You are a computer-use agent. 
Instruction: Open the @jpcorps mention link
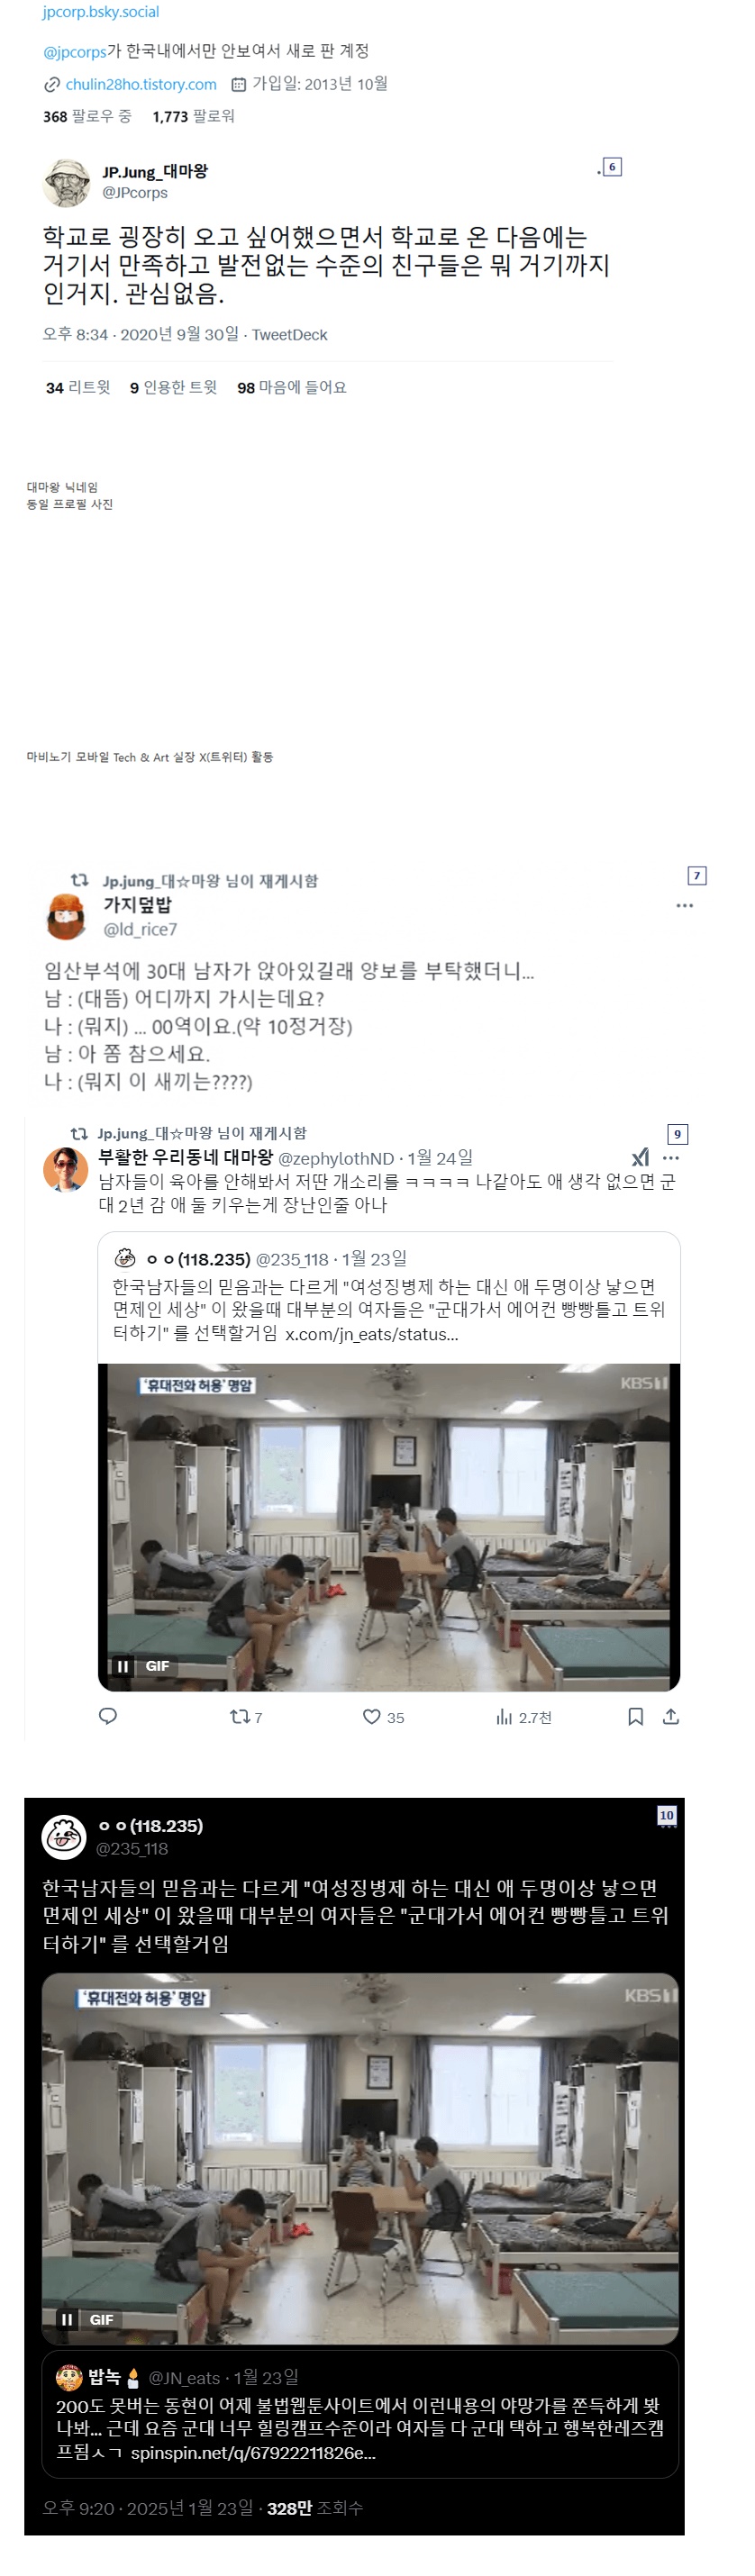coord(75,51)
